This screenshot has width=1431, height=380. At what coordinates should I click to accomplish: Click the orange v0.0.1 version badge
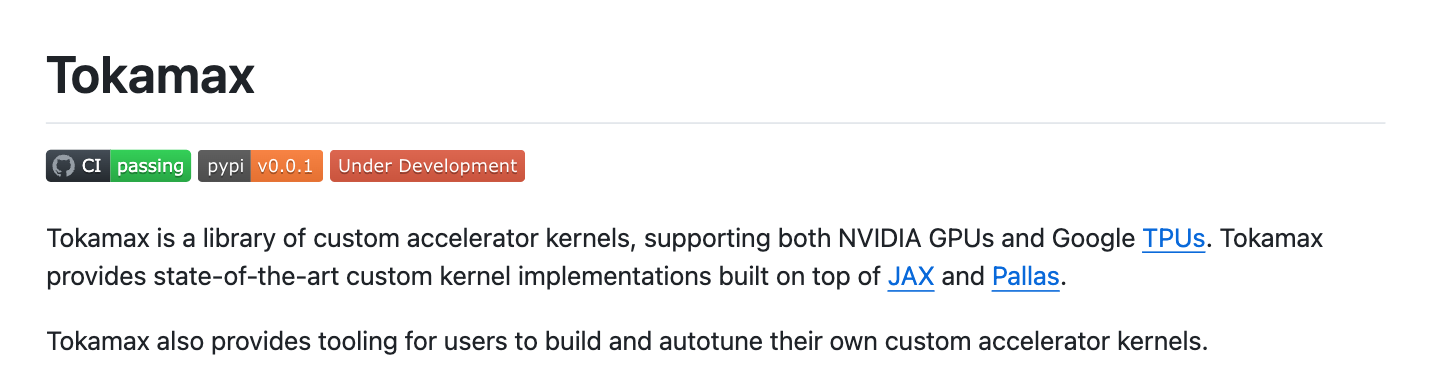point(286,166)
